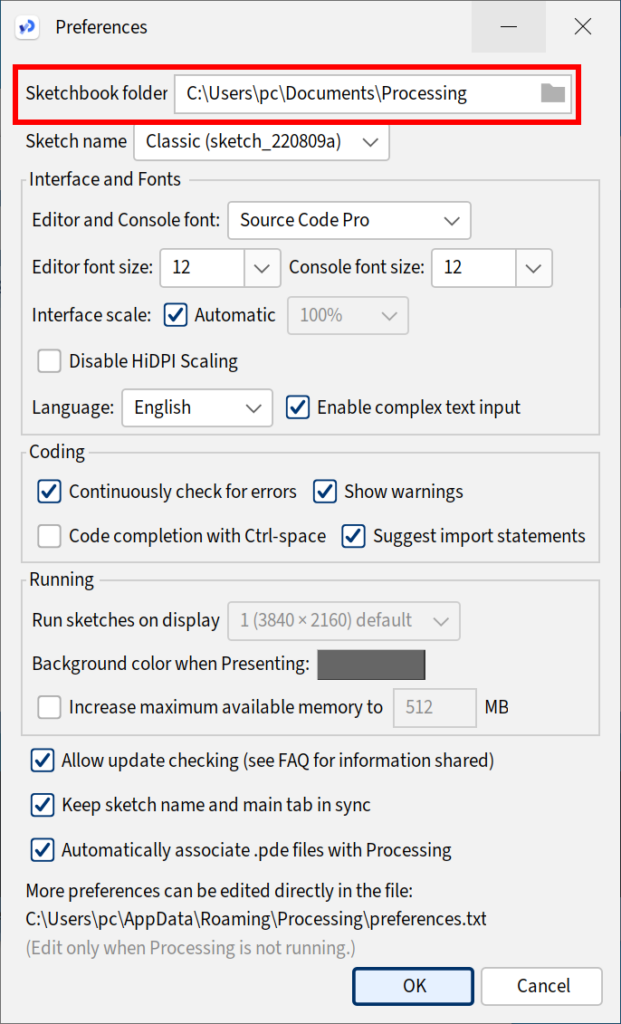Click the Processing app icon in title bar

click(x=27, y=27)
